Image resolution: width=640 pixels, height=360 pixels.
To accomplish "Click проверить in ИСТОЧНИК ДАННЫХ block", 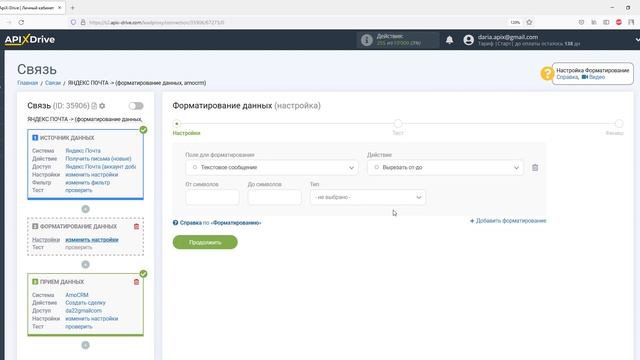I will [79, 190].
